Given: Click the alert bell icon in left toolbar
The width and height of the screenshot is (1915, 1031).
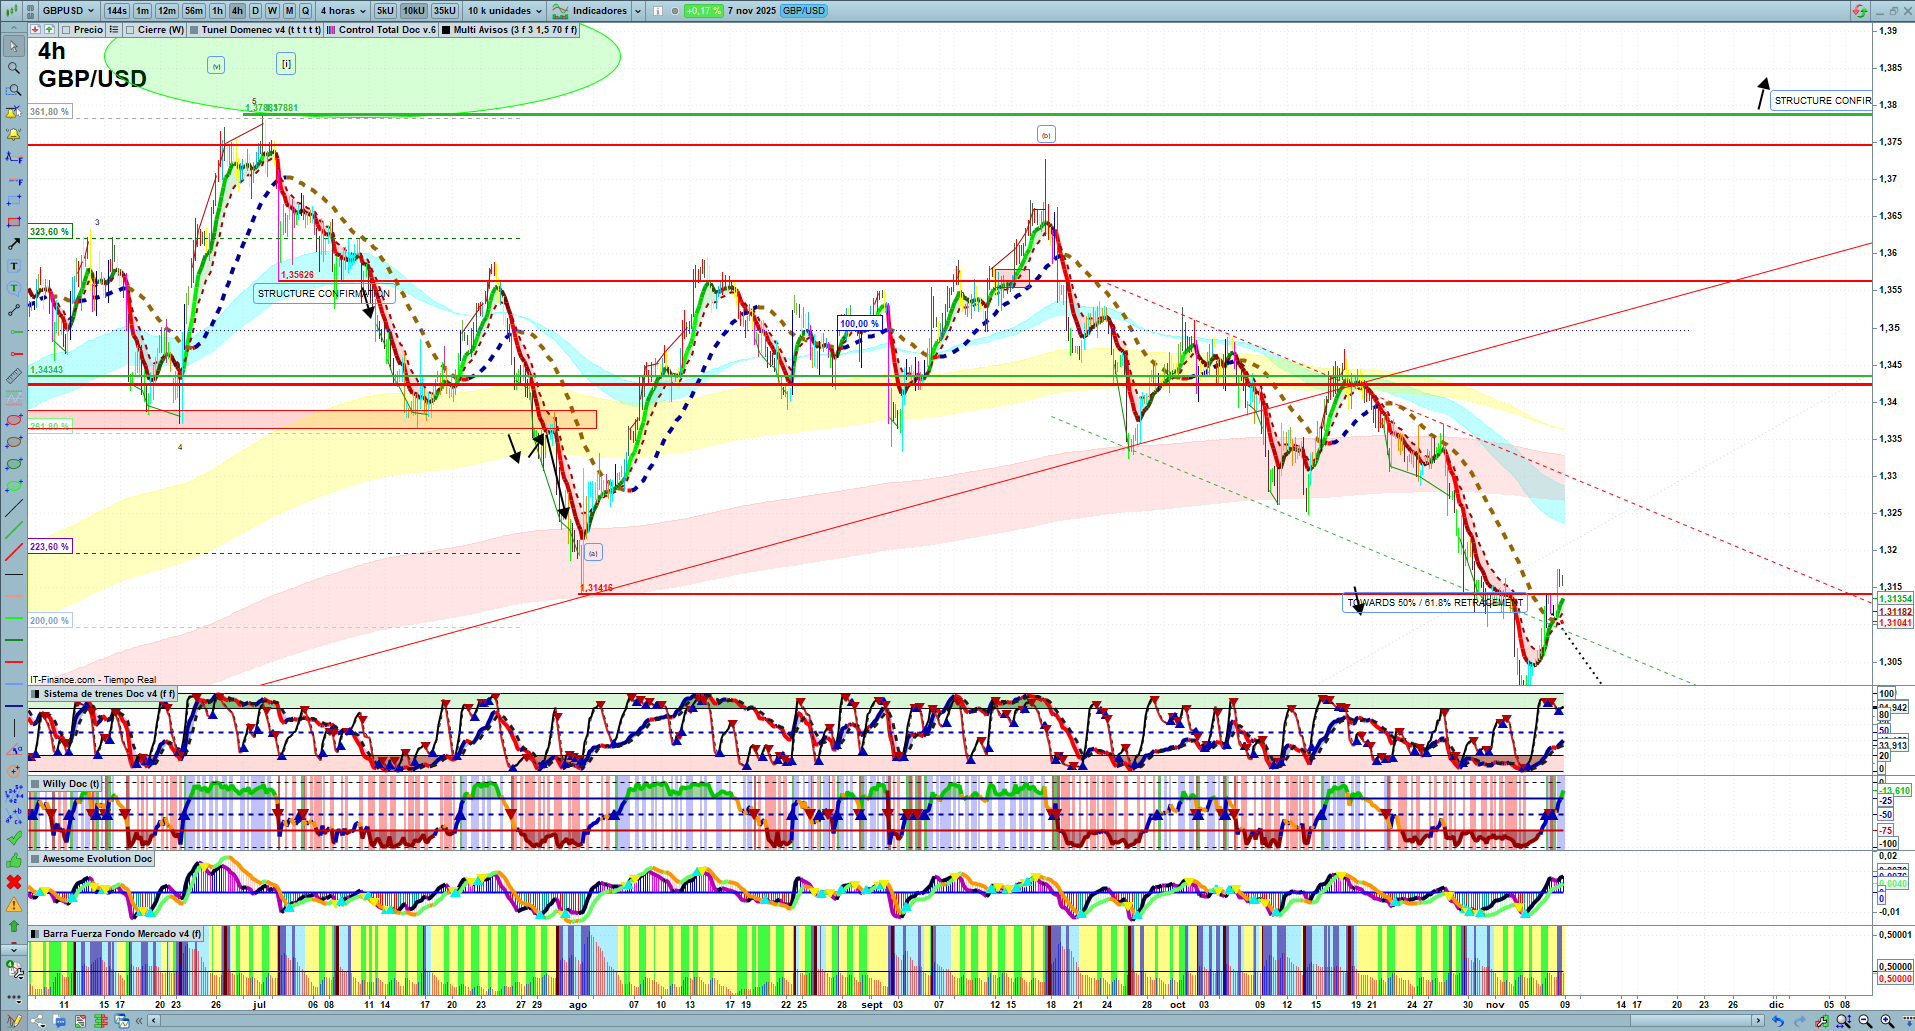Looking at the screenshot, I should pyautogui.click(x=14, y=134).
